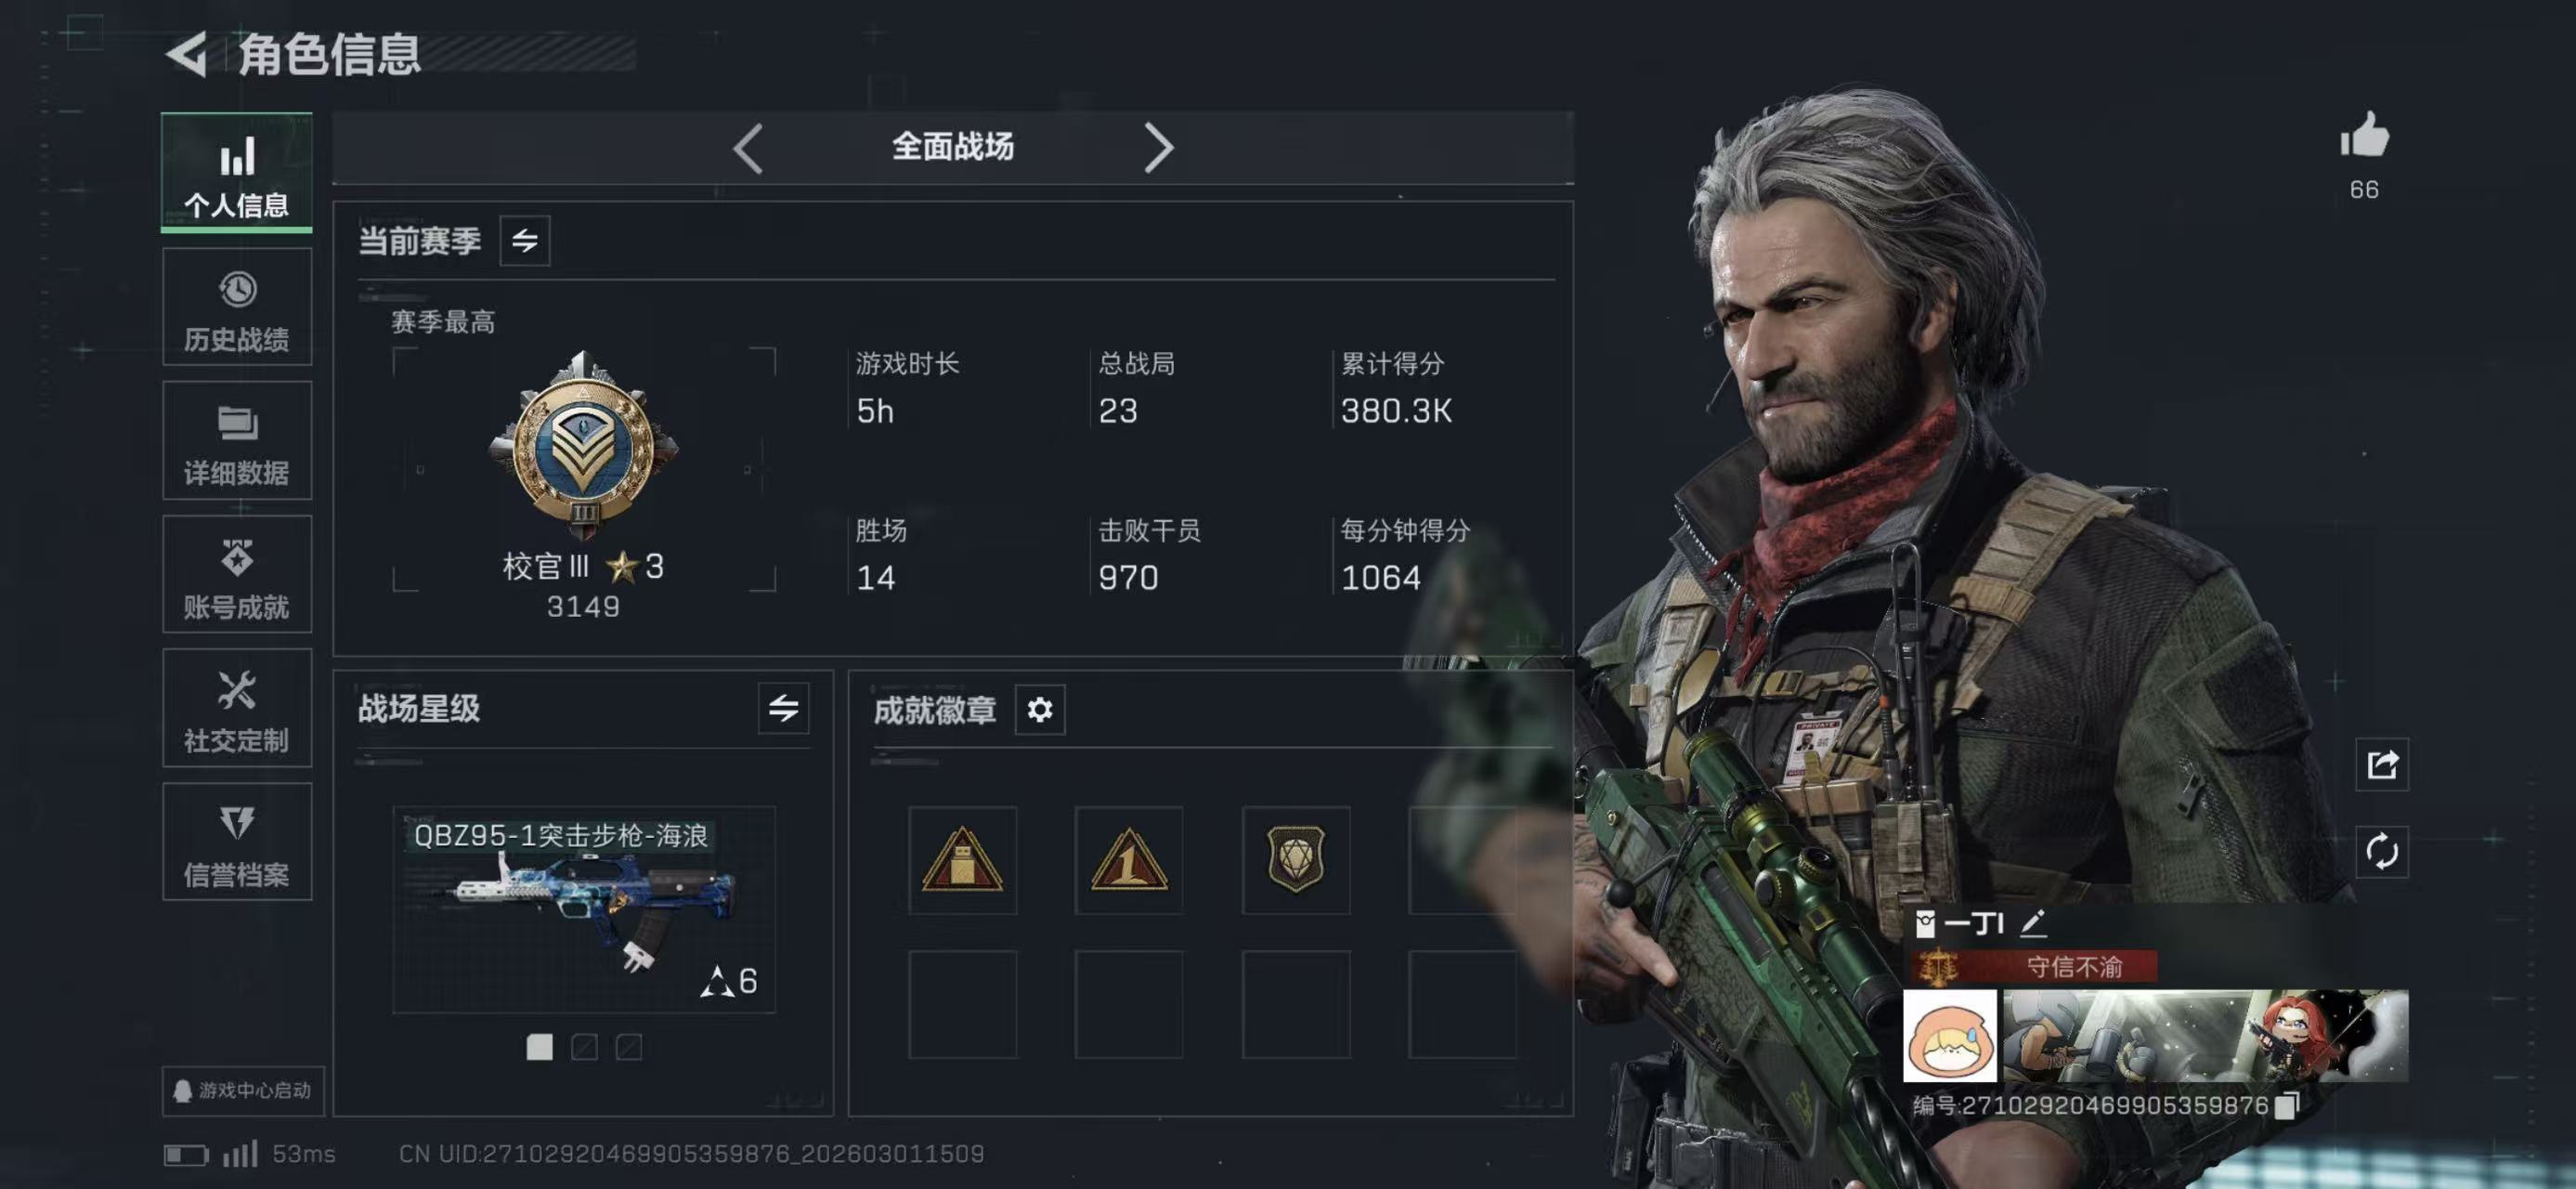
Task: Open the 历史战绩 tab
Action: (x=237, y=307)
